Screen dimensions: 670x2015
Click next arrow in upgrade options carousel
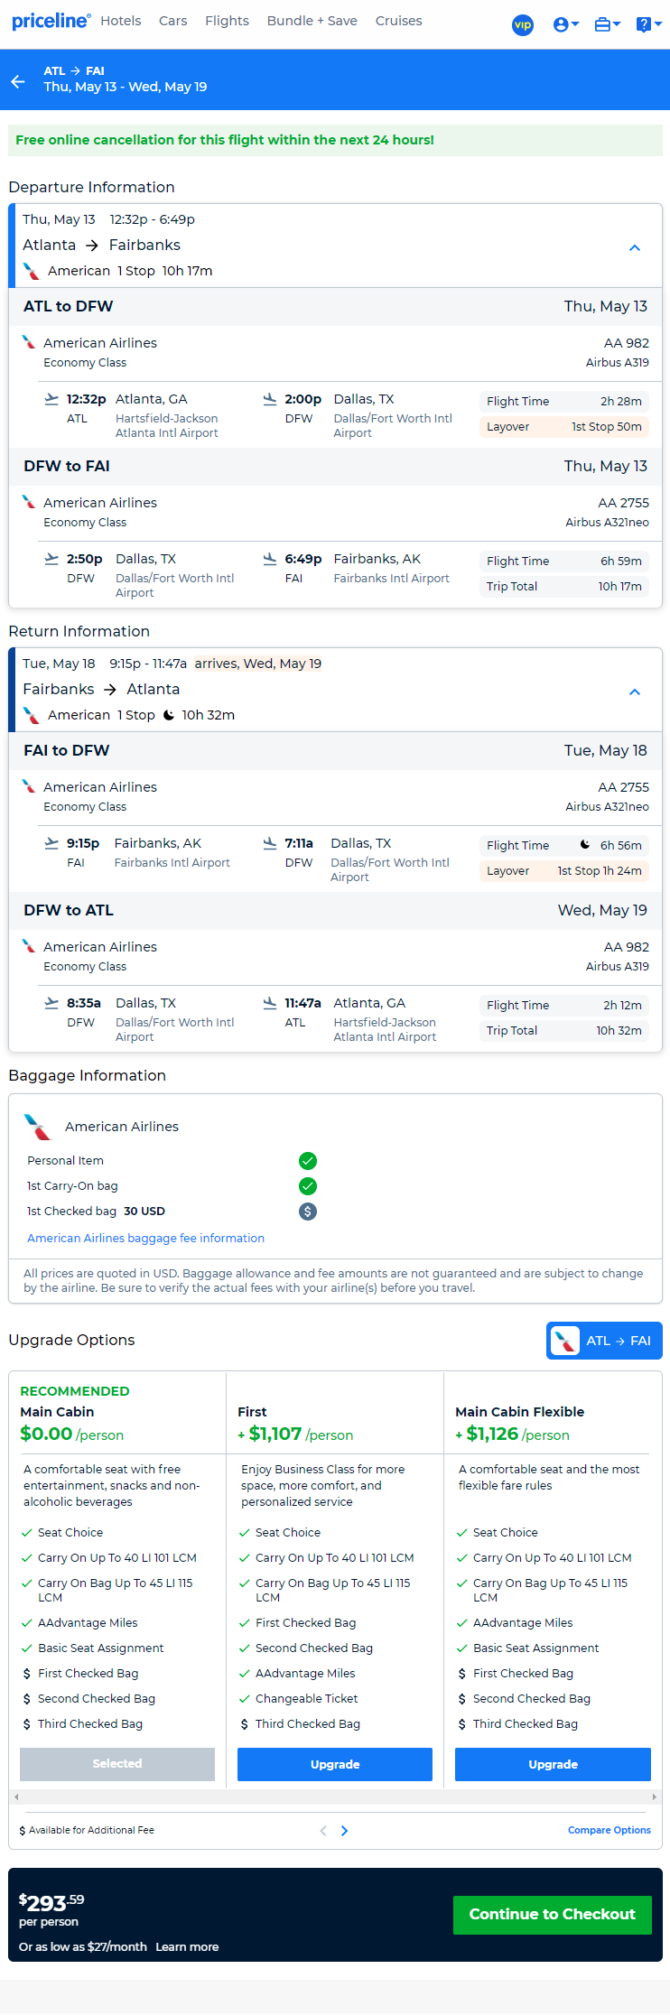(345, 1830)
